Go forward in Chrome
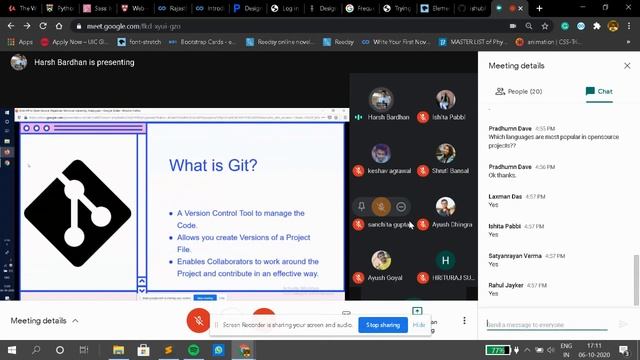Screen dimensions: 640x360 [x=27, y=26]
